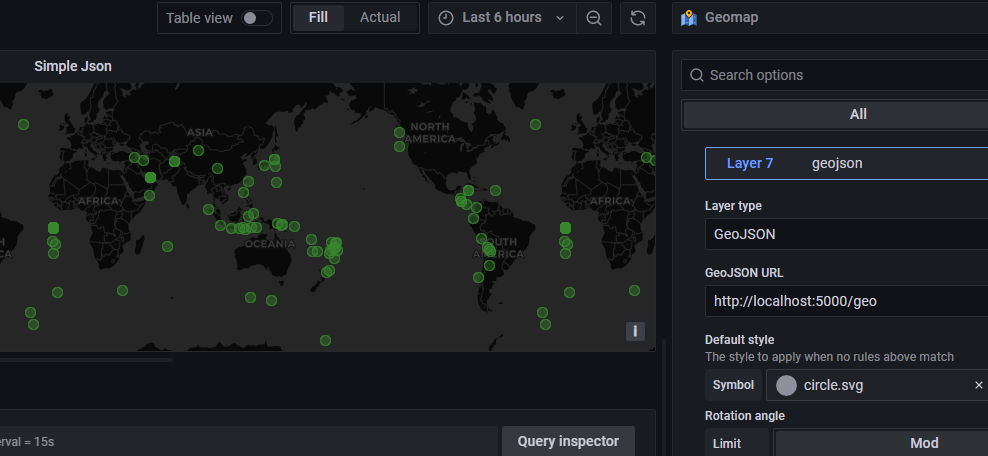The height and width of the screenshot is (456, 988).
Task: Open the Query inspector
Action: [568, 441]
